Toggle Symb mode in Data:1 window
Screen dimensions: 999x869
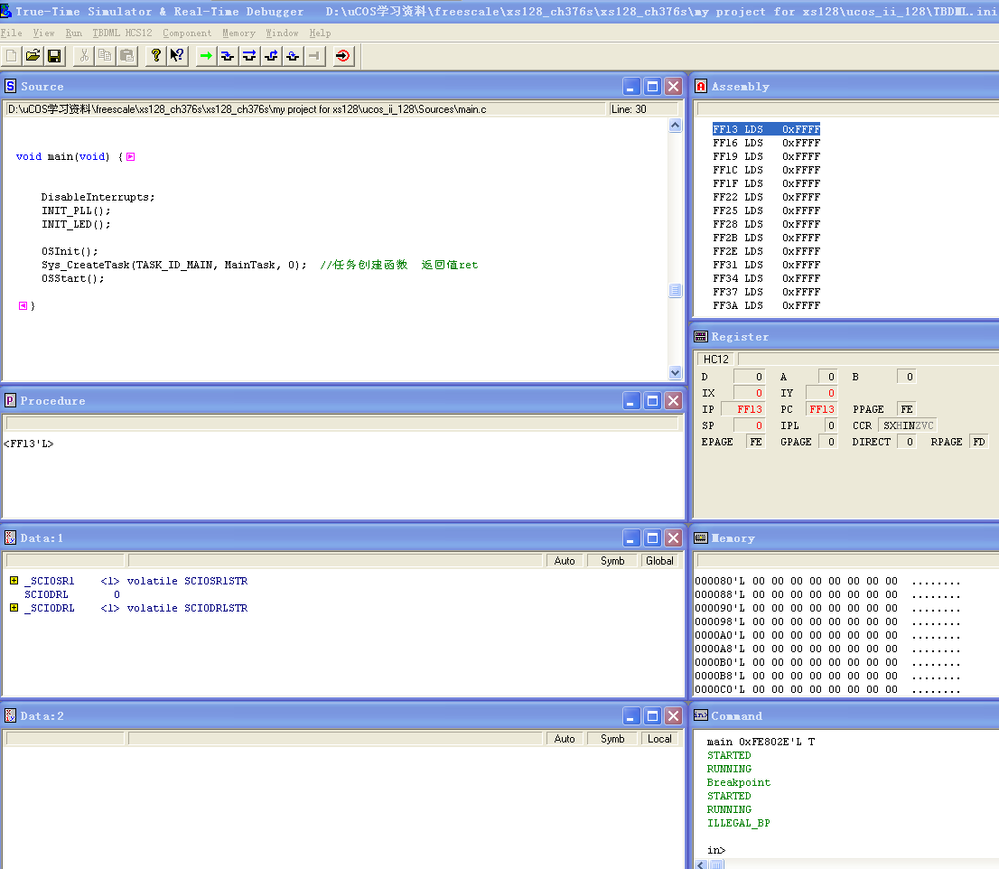(612, 561)
